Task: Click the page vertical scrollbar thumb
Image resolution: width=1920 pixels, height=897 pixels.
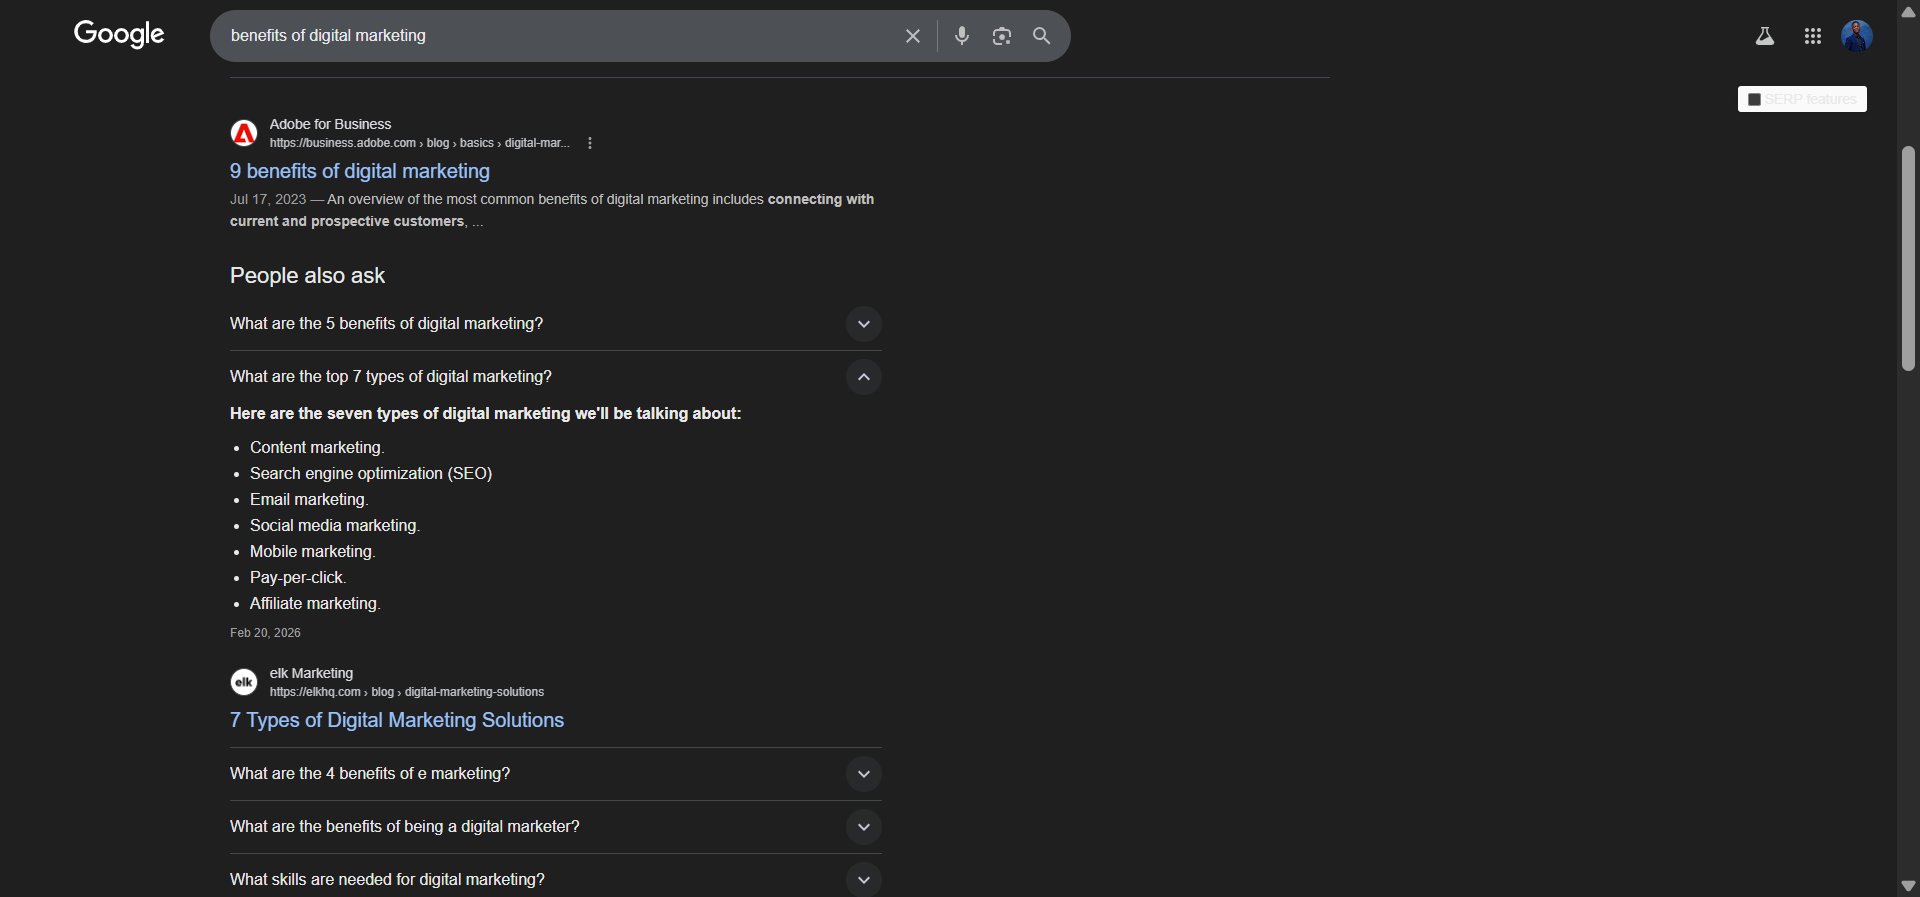Action: (x=1908, y=259)
